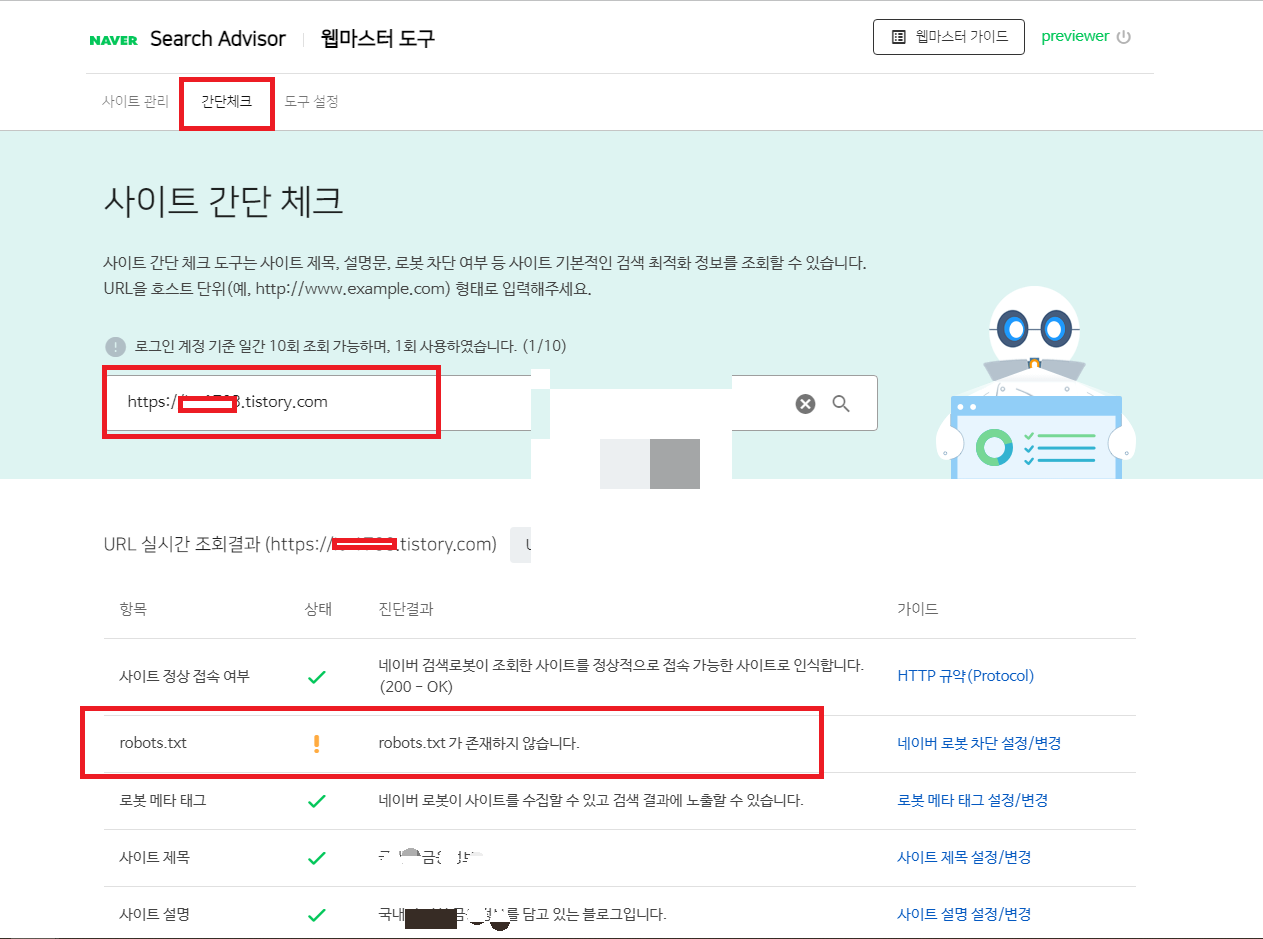Click the logout power icon
The width and height of the screenshot is (1263, 939).
[x=1124, y=37]
